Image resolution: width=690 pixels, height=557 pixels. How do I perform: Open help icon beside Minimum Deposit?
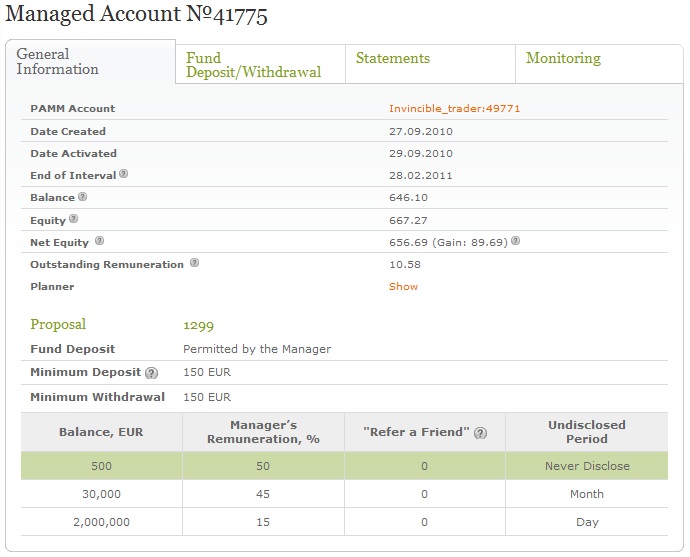pos(151,373)
